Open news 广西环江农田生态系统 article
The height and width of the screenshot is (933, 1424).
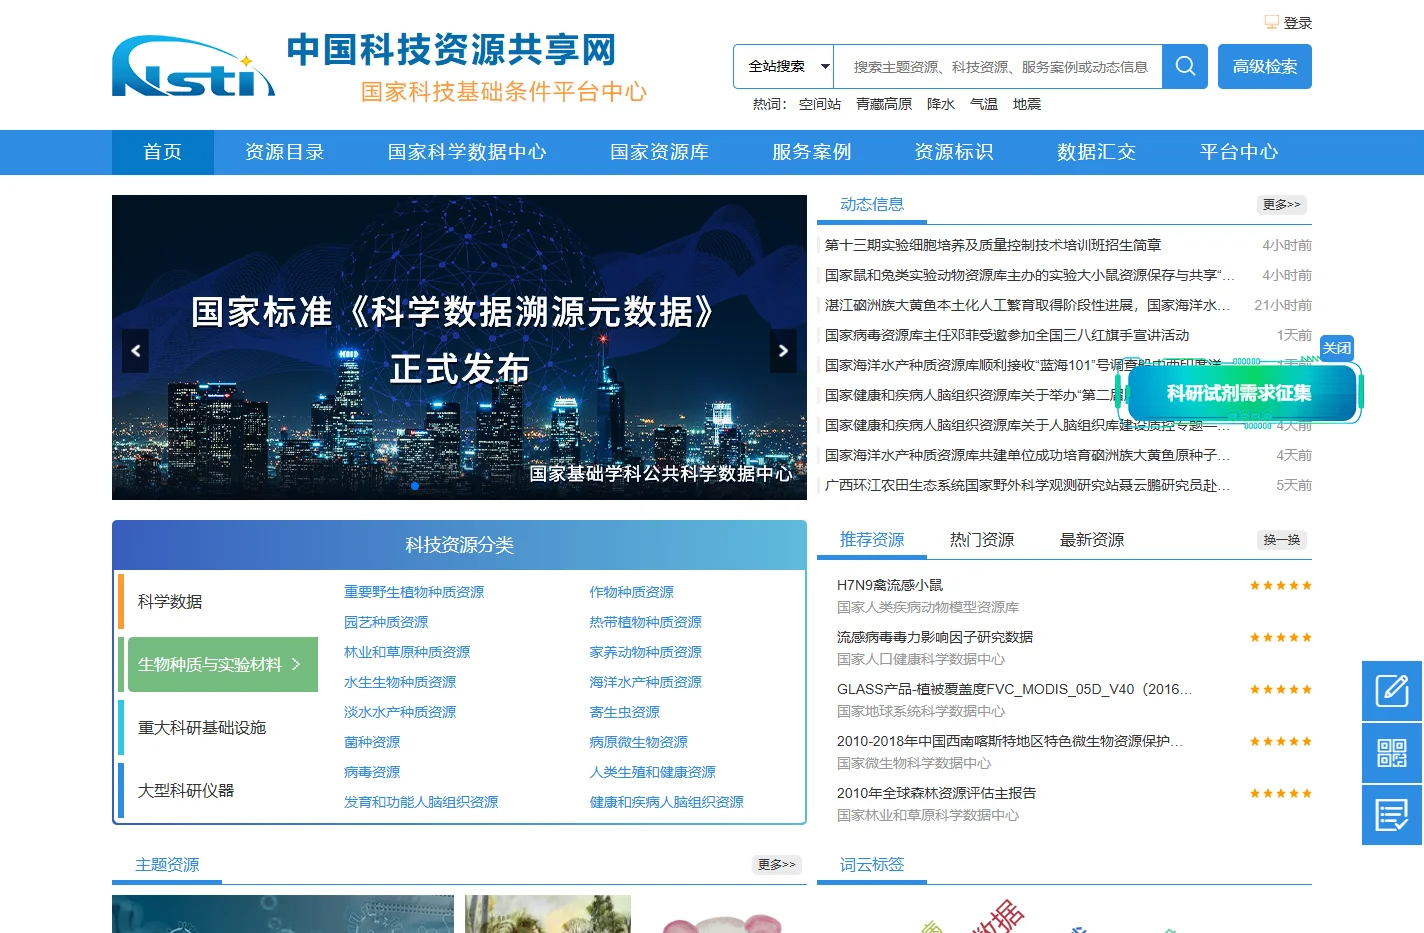1027,485
